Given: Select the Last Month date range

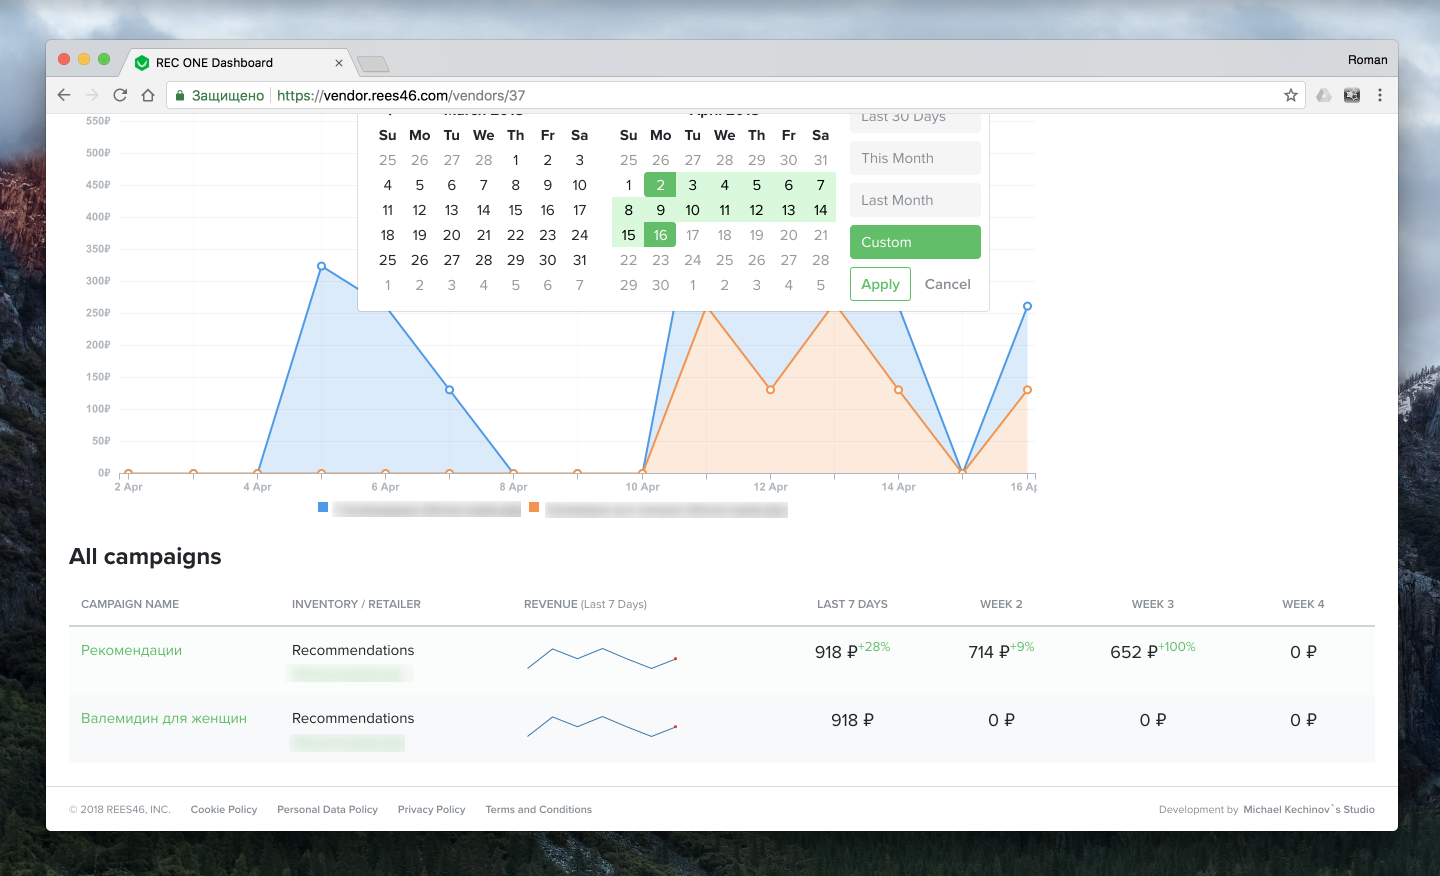Looking at the screenshot, I should (x=915, y=200).
